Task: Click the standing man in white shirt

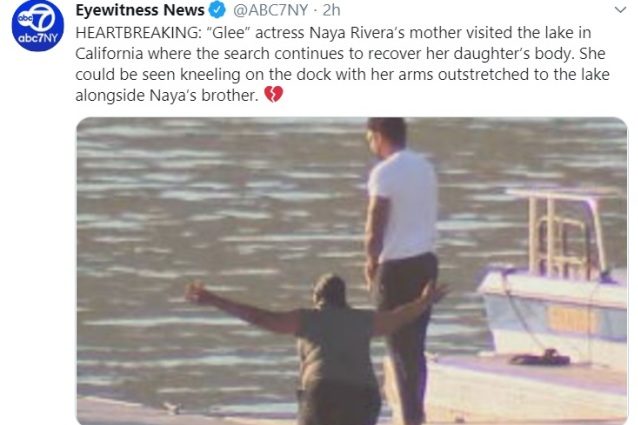Action: pyautogui.click(x=402, y=260)
